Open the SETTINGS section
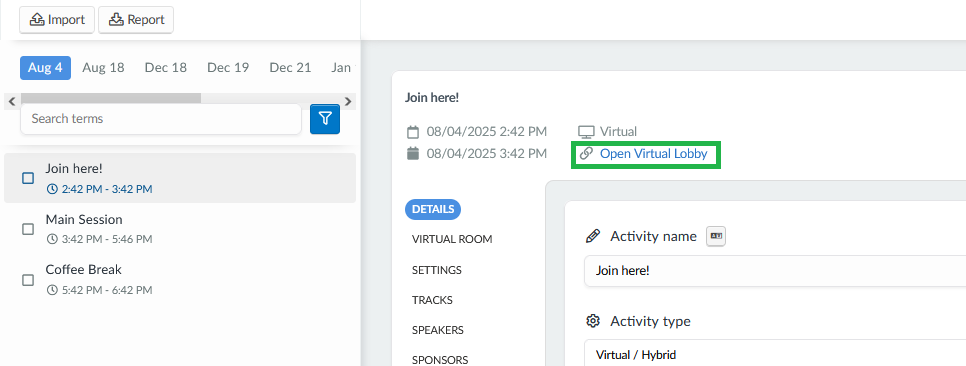 click(437, 270)
